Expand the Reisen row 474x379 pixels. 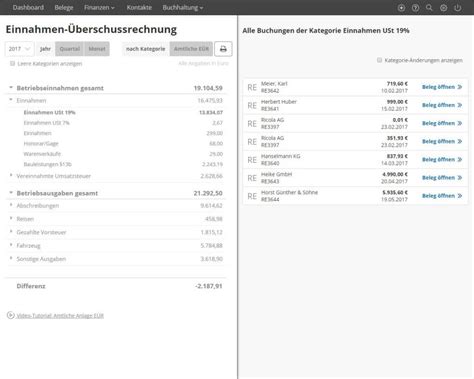[11, 218]
